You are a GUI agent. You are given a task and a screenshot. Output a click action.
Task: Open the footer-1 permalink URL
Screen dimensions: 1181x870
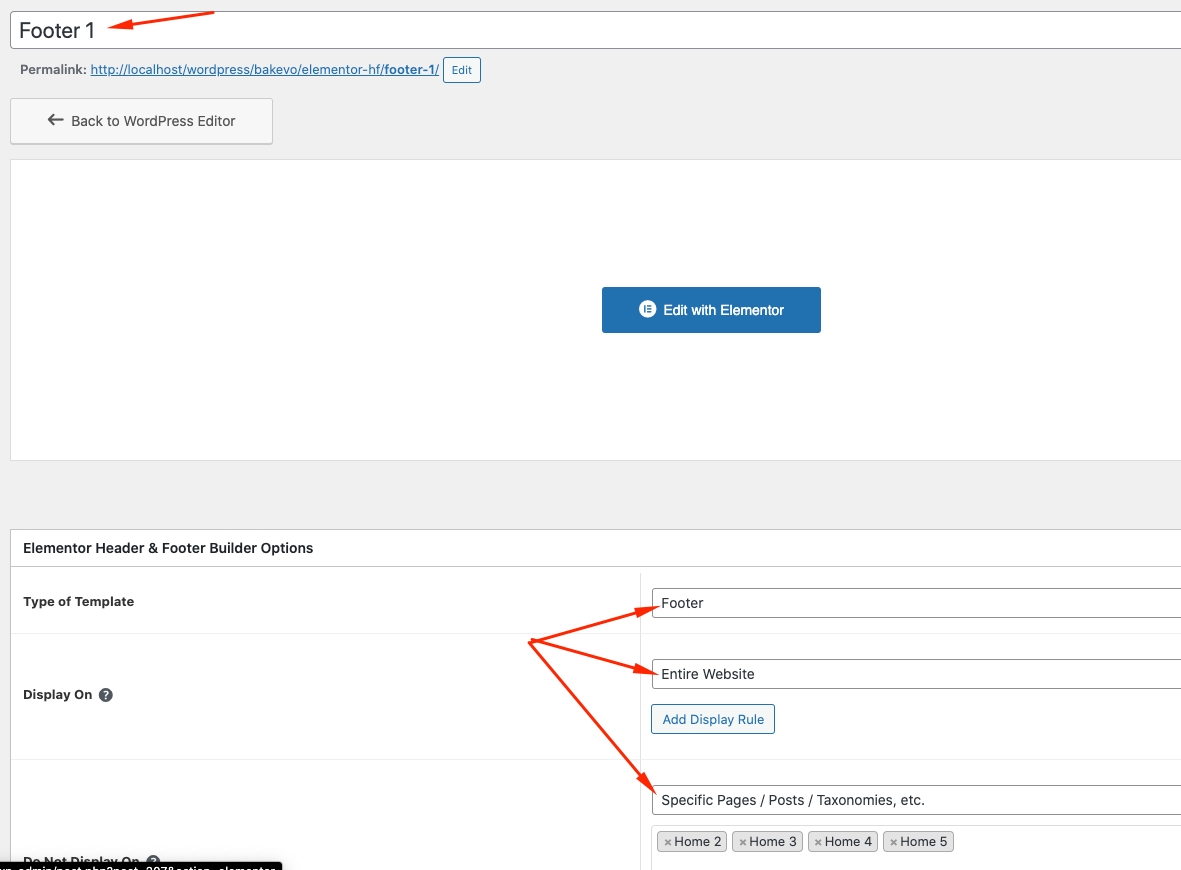[x=264, y=70]
